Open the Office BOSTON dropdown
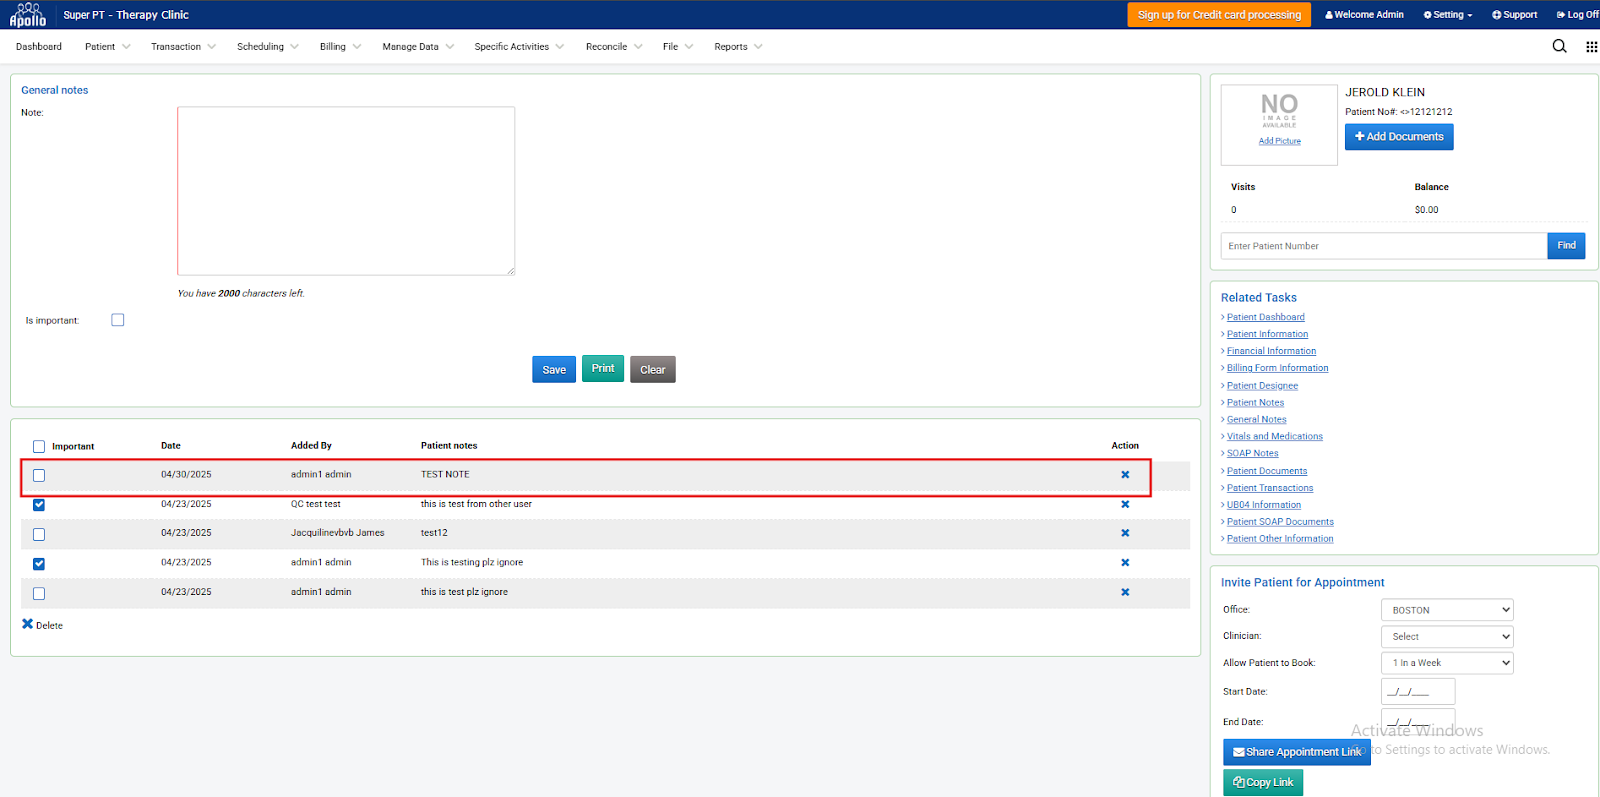1600x797 pixels. tap(1446, 610)
